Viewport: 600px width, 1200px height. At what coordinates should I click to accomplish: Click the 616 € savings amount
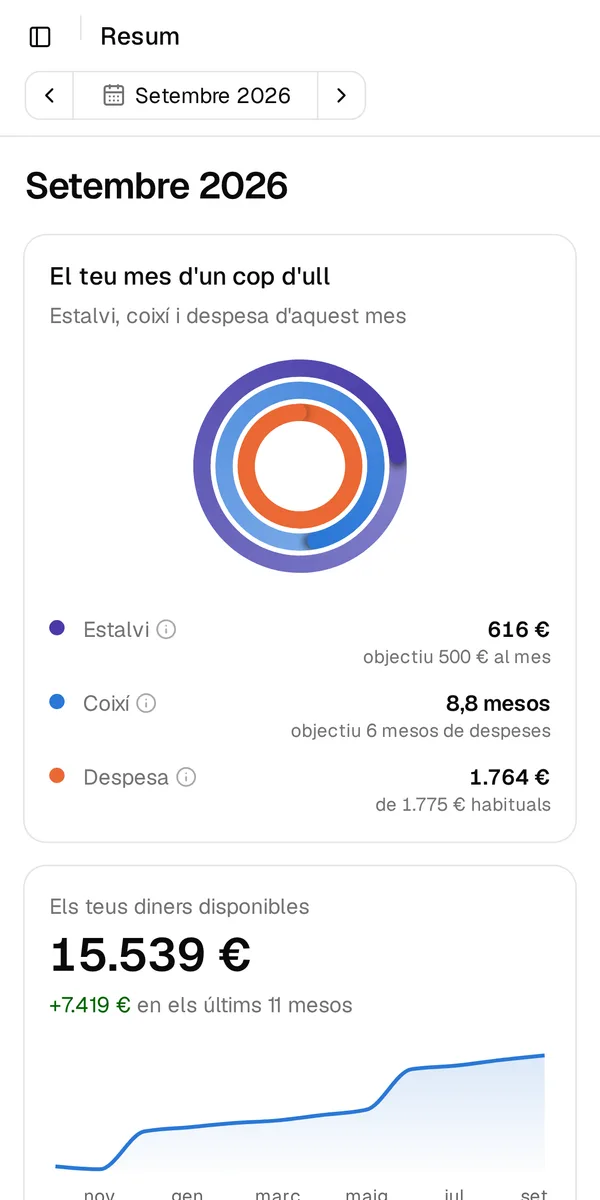click(x=519, y=630)
